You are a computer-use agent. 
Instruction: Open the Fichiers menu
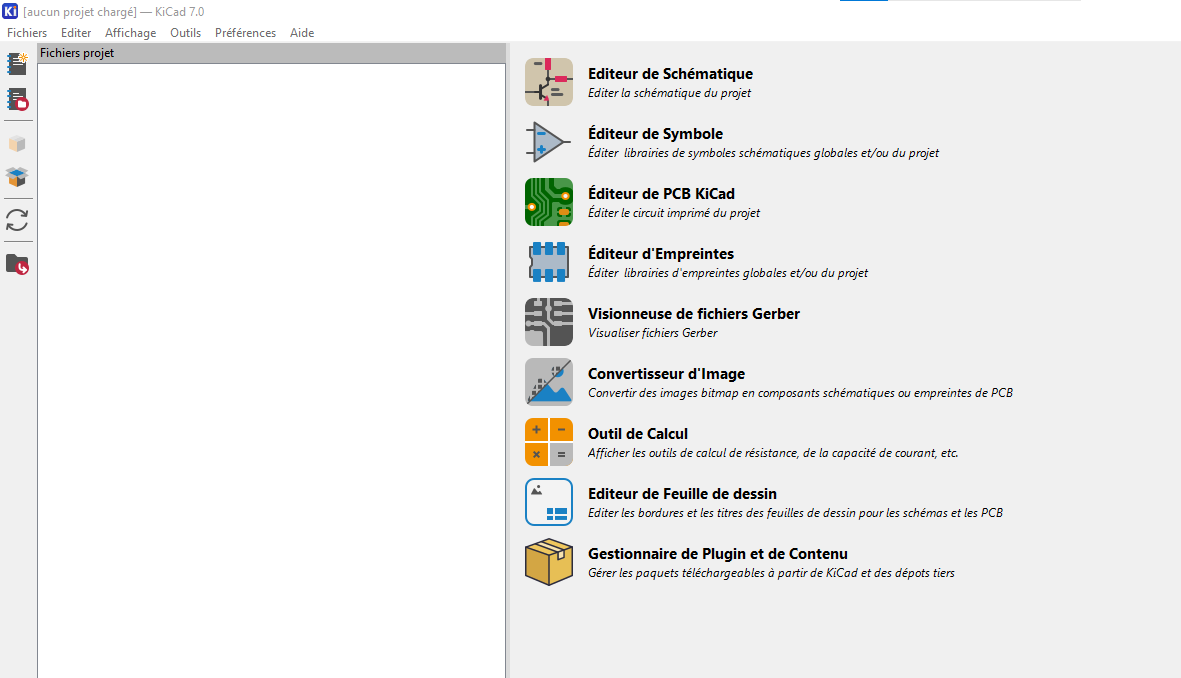(x=27, y=33)
